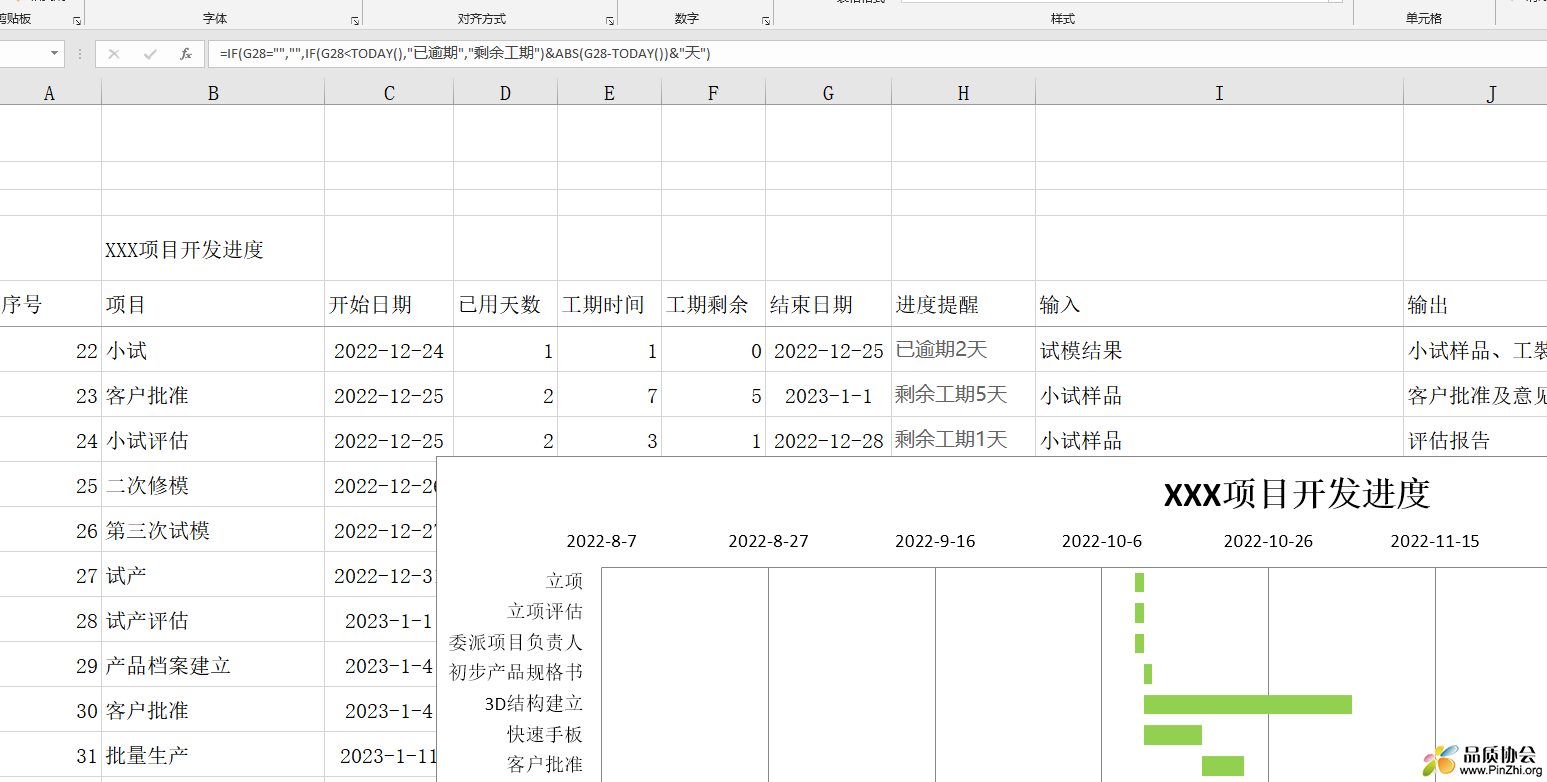Select the 试产评估 project cell

[x=213, y=620]
